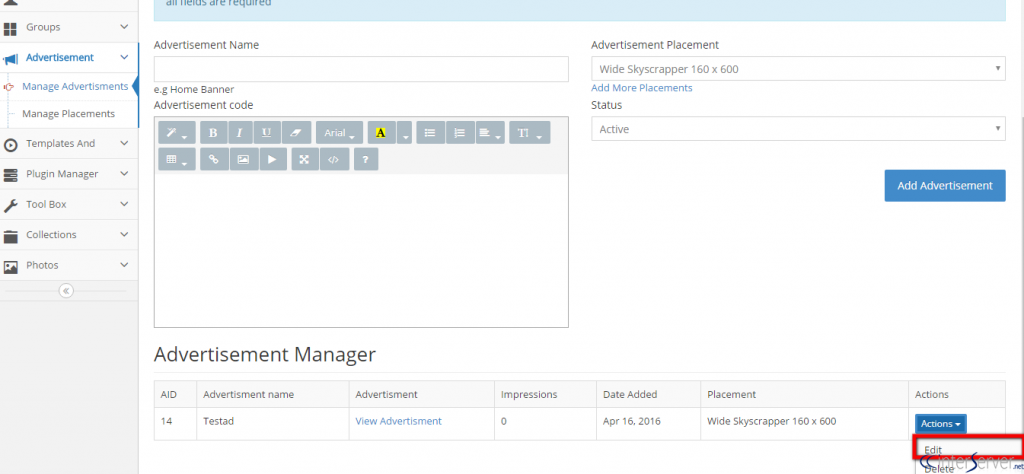This screenshot has height=474, width=1024.
Task: Click inside the Advertisement code editor area
Action: tap(361, 250)
